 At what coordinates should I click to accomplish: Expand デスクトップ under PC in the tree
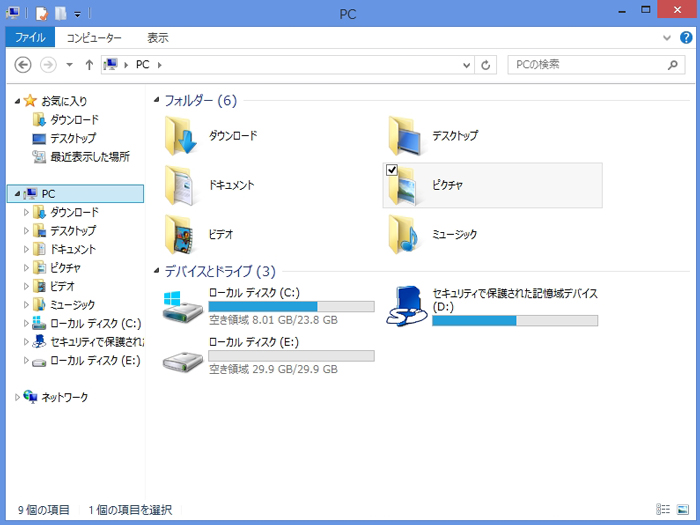pyautogui.click(x=26, y=231)
